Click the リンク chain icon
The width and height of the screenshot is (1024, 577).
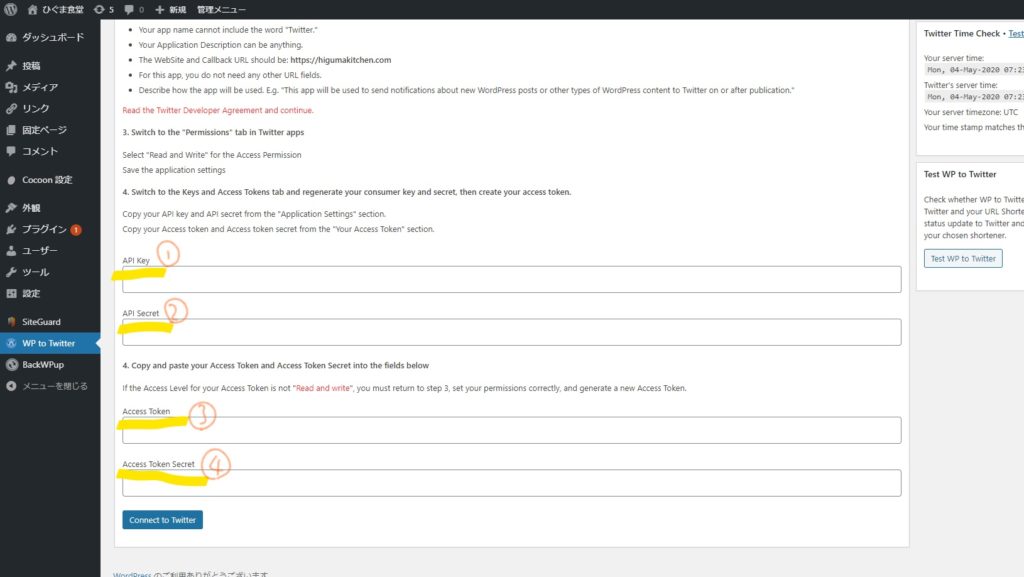[11, 108]
